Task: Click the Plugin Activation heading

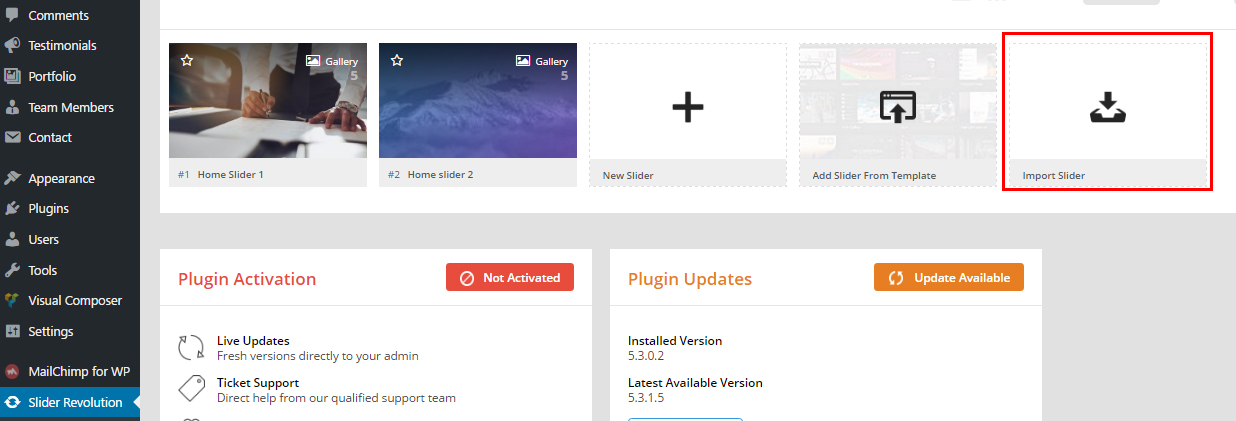Action: click(x=247, y=279)
